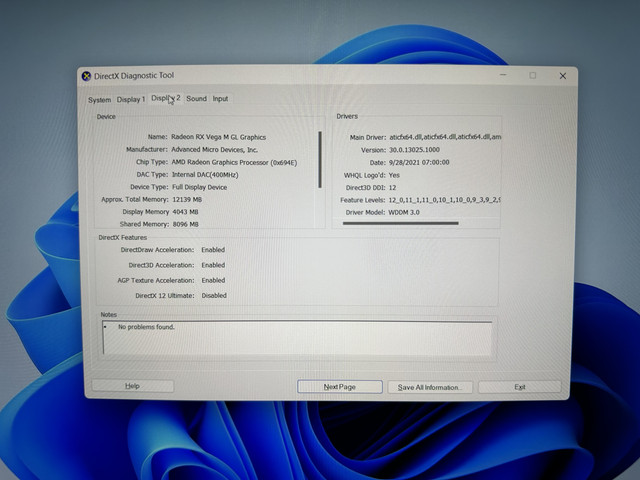Switch to the Input tab
This screenshot has width=640, height=480.
tap(220, 98)
